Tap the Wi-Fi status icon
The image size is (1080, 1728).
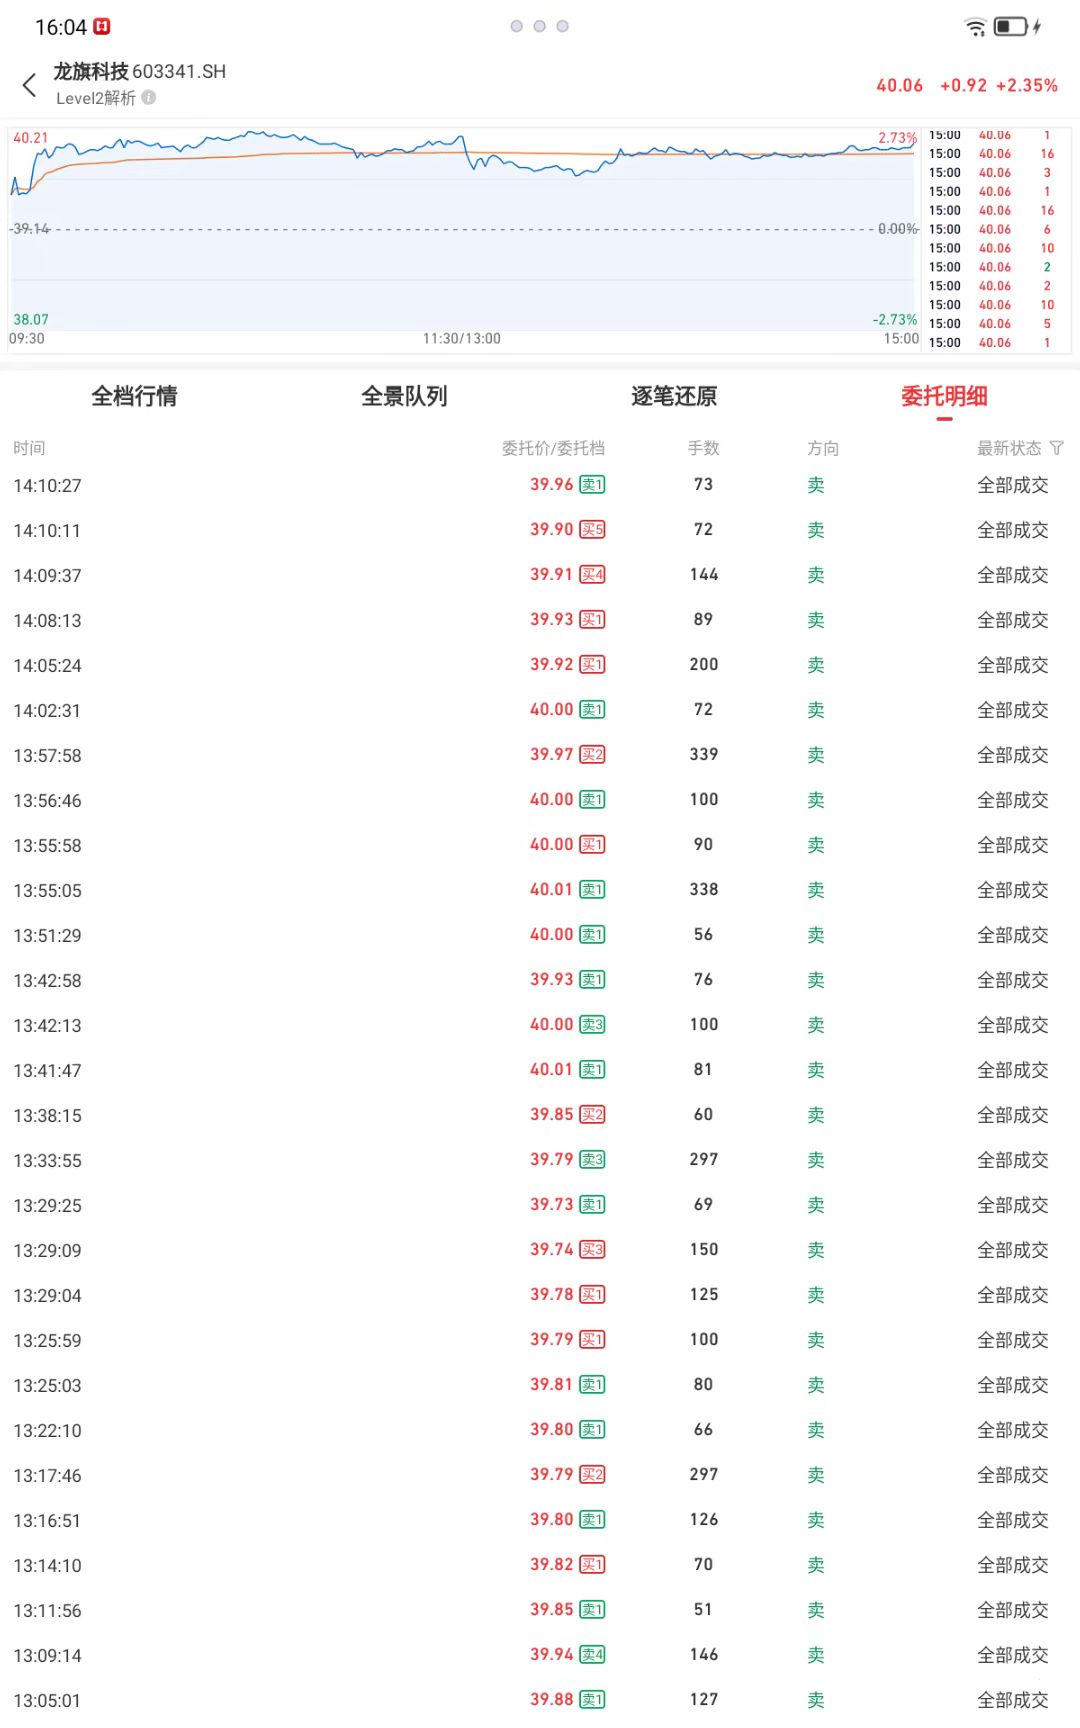click(x=975, y=27)
